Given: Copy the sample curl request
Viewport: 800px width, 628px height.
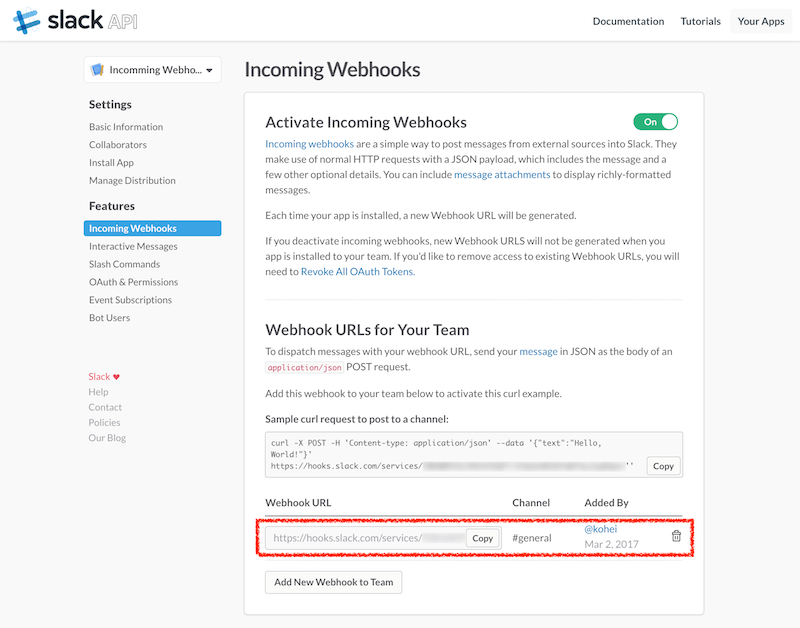Looking at the screenshot, I should [663, 466].
